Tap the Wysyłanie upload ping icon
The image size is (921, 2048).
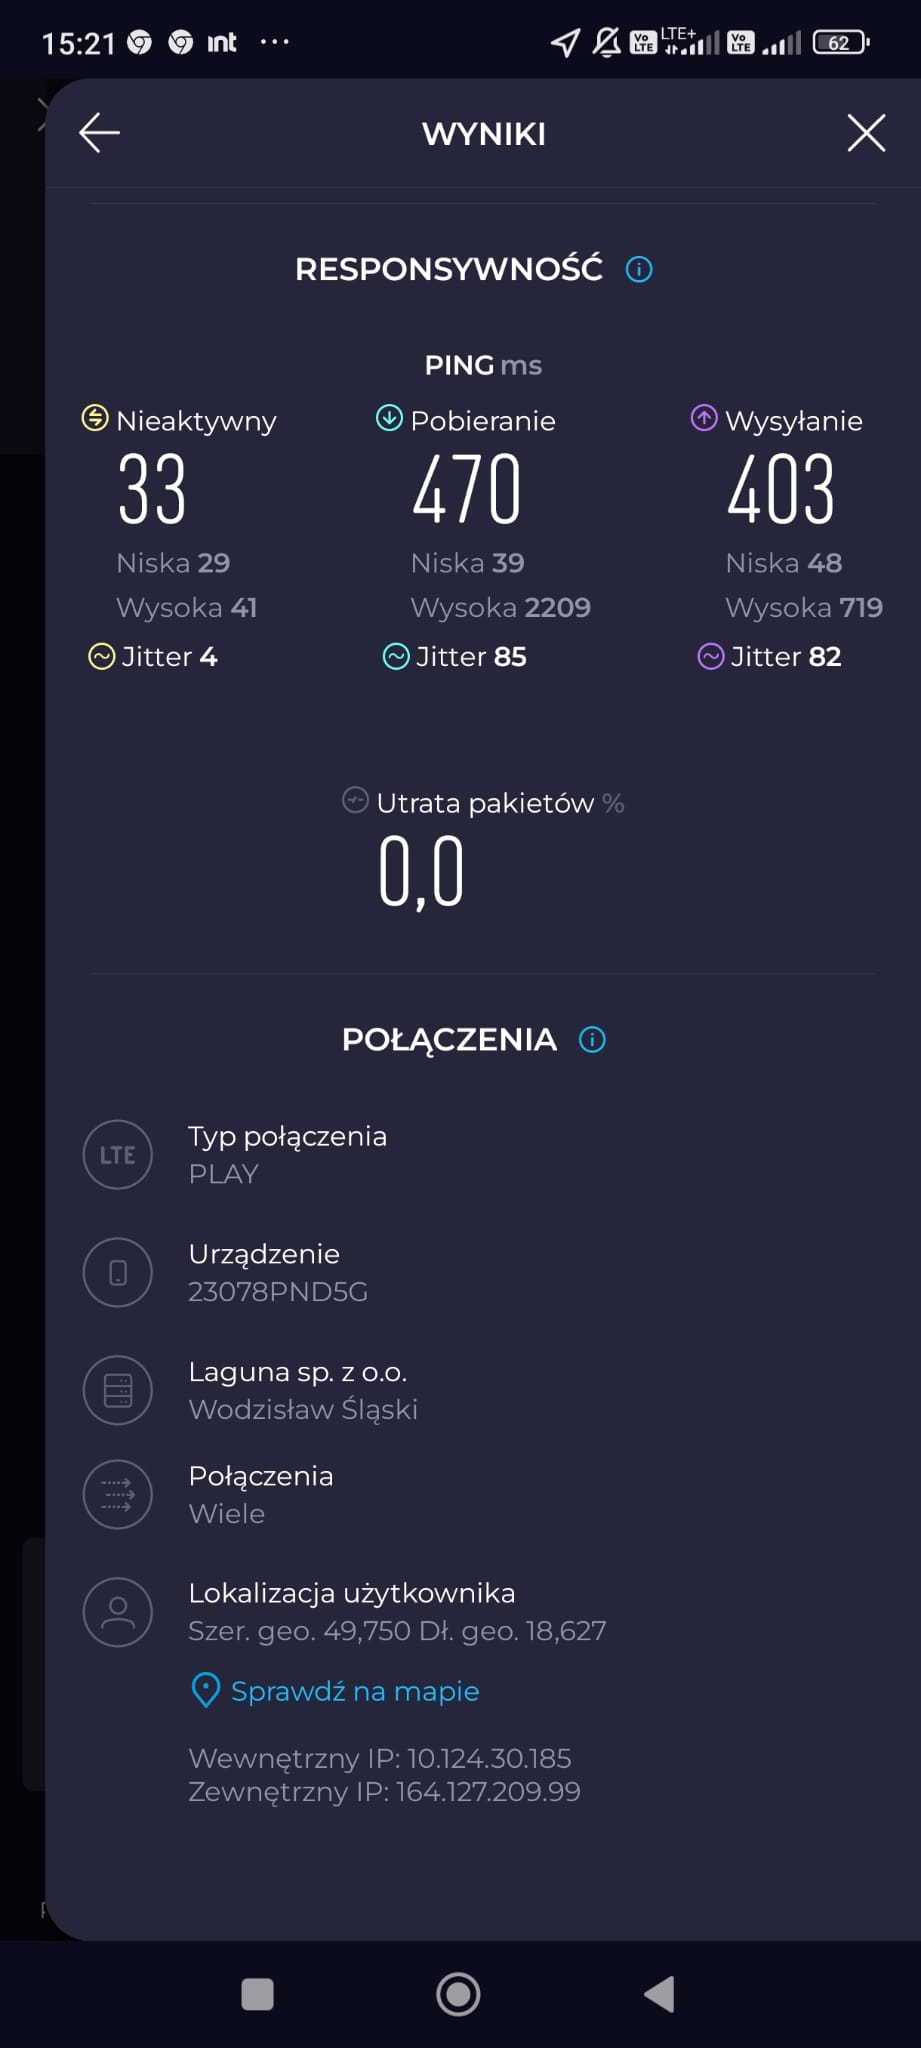point(704,418)
